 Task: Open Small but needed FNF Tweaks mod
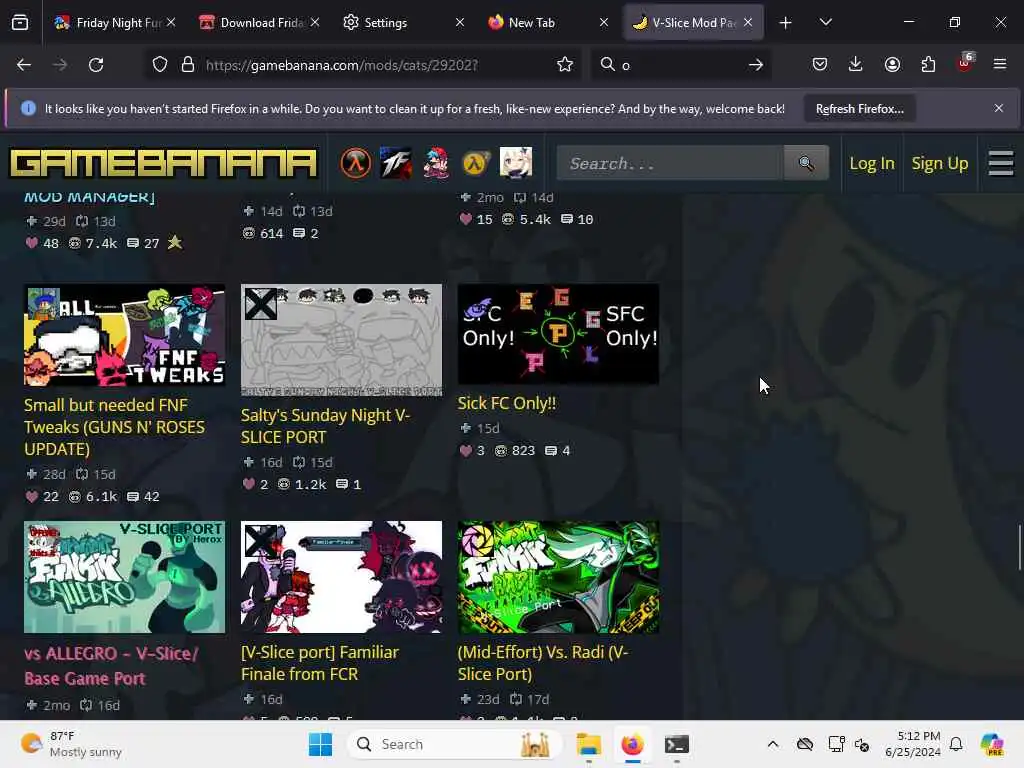pos(114,427)
